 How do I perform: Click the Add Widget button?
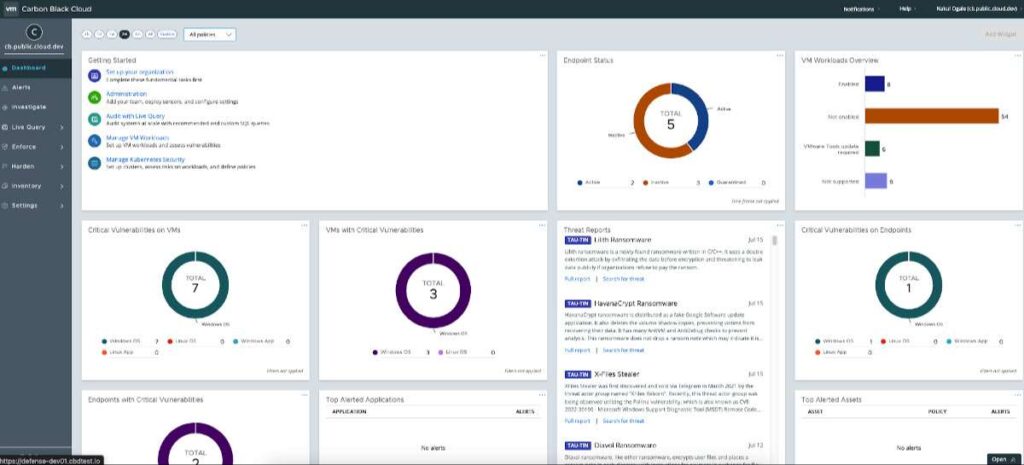click(1000, 35)
